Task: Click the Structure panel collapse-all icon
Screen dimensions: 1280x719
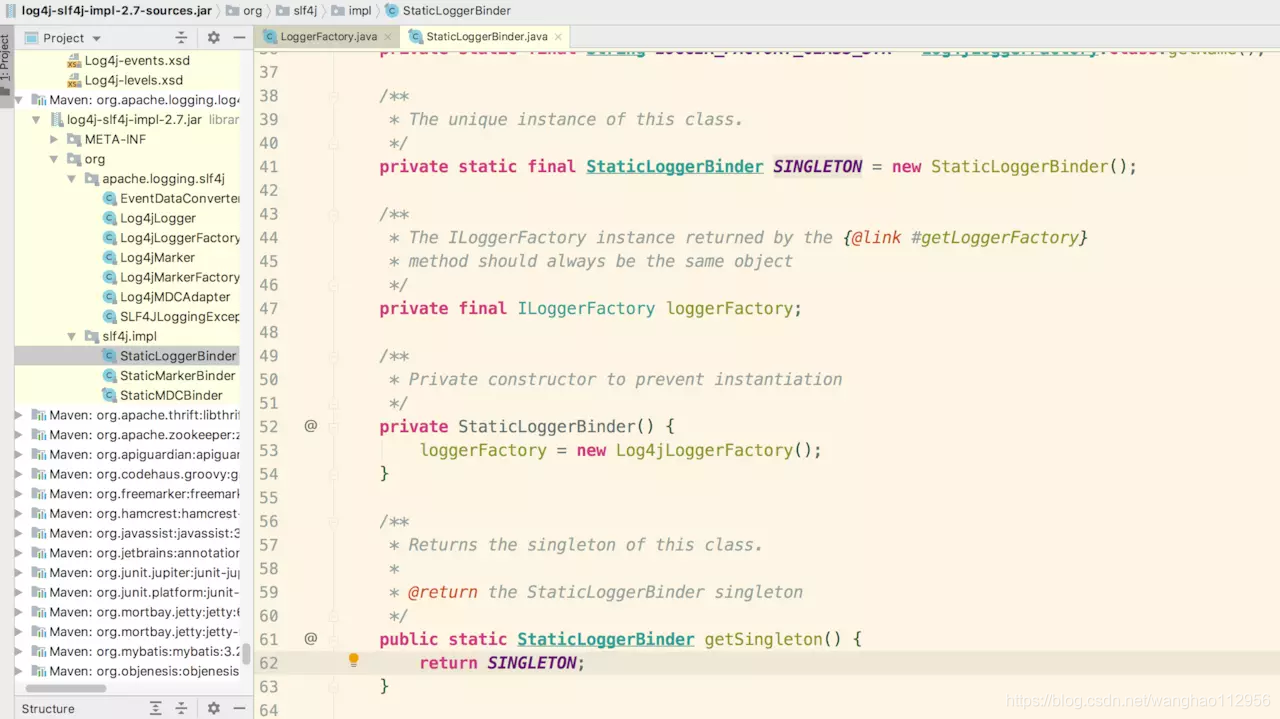Action: pos(183,708)
